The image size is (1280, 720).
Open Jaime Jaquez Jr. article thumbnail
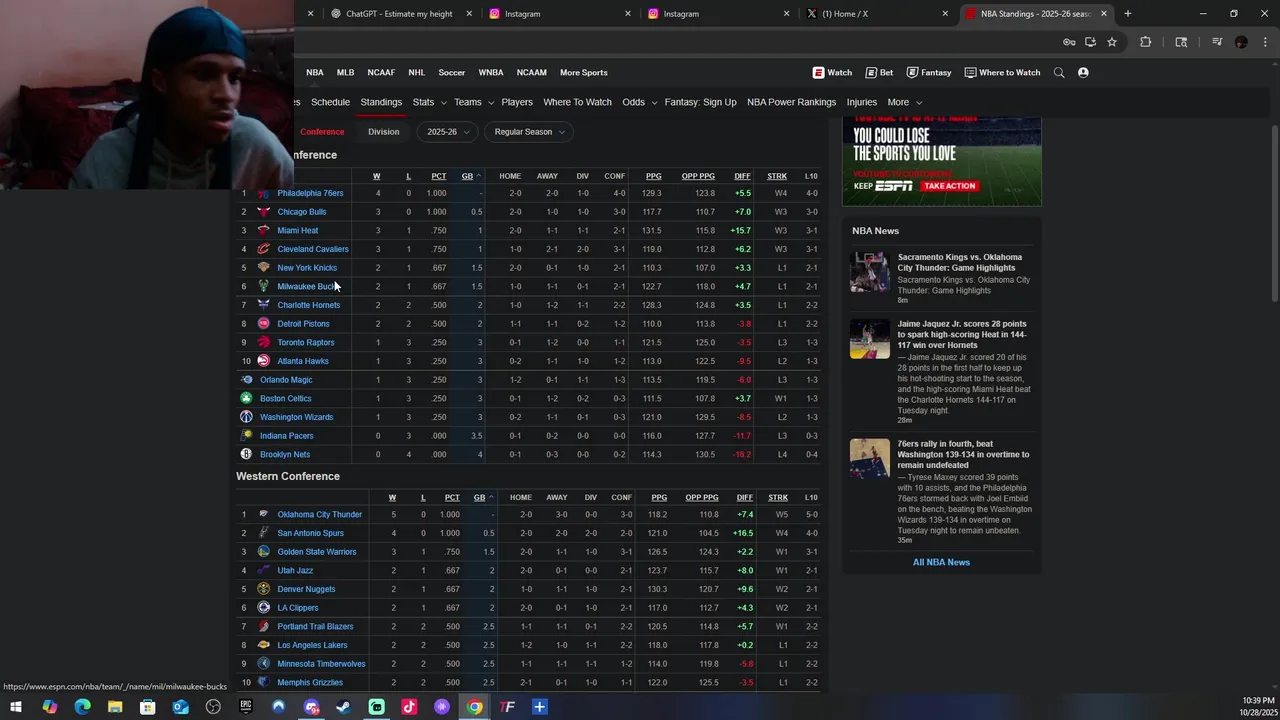click(x=869, y=339)
